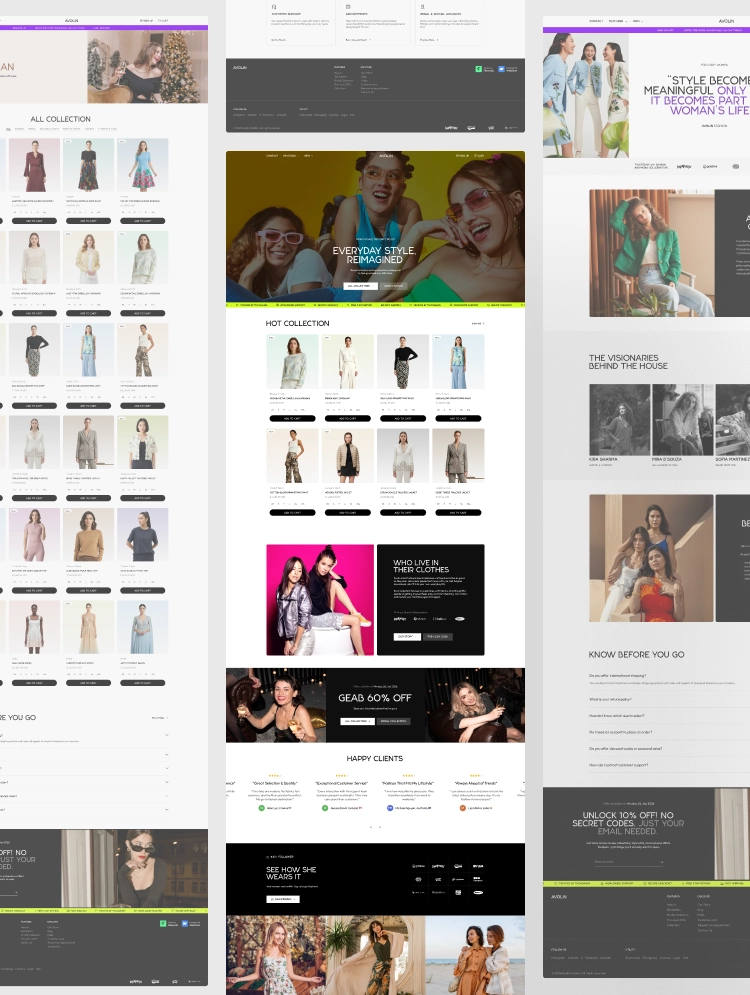
Task: Show next Happy Clients testimonial
Action: [x=380, y=827]
